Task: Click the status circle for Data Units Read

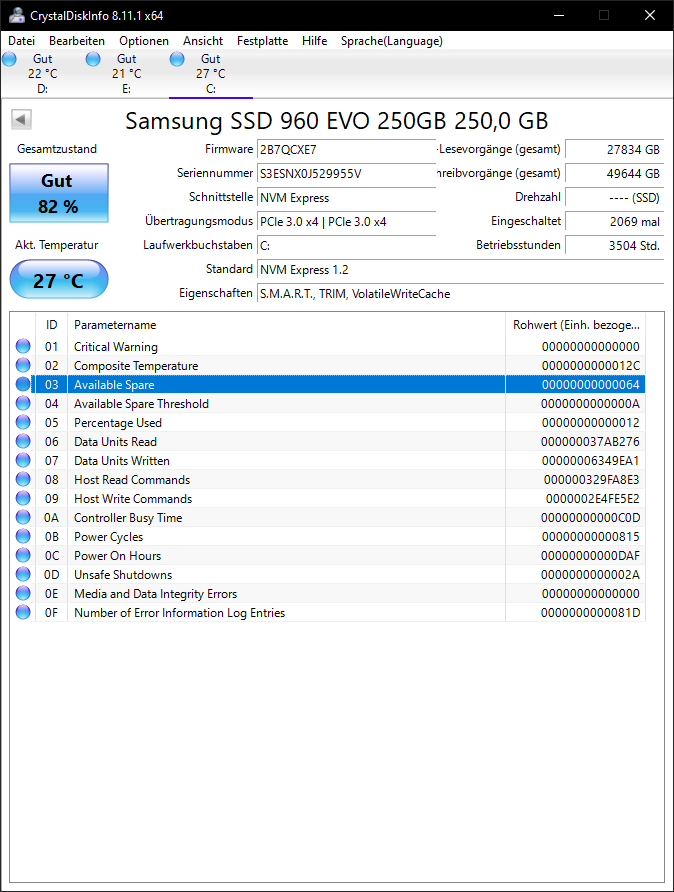Action: [23, 441]
